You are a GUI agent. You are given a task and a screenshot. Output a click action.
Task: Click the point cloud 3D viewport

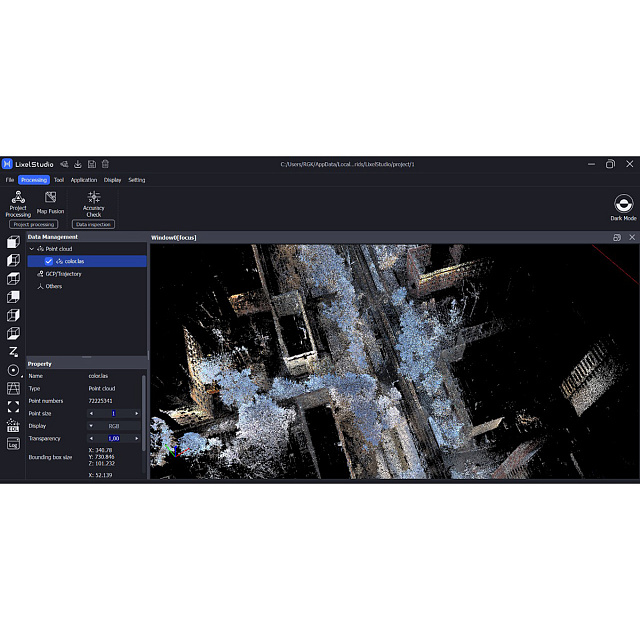pos(394,361)
